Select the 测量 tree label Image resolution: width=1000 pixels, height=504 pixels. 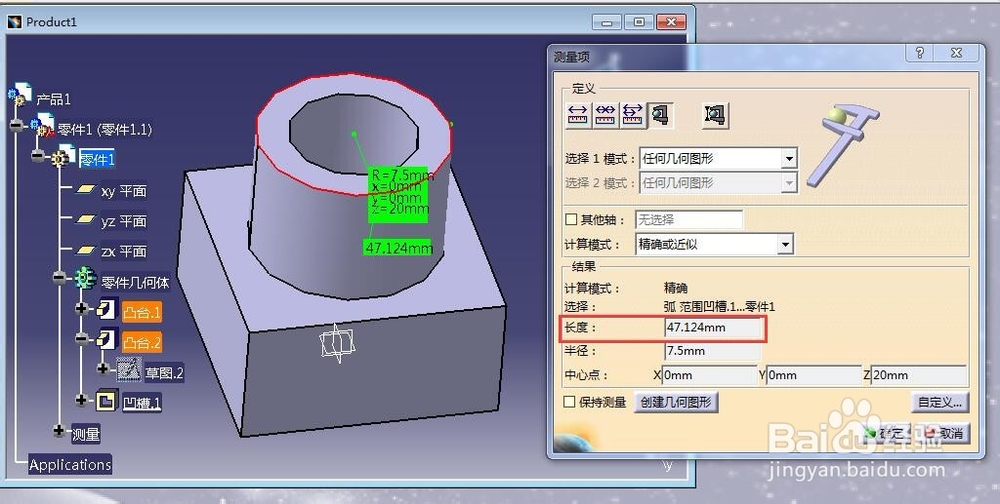[85, 434]
